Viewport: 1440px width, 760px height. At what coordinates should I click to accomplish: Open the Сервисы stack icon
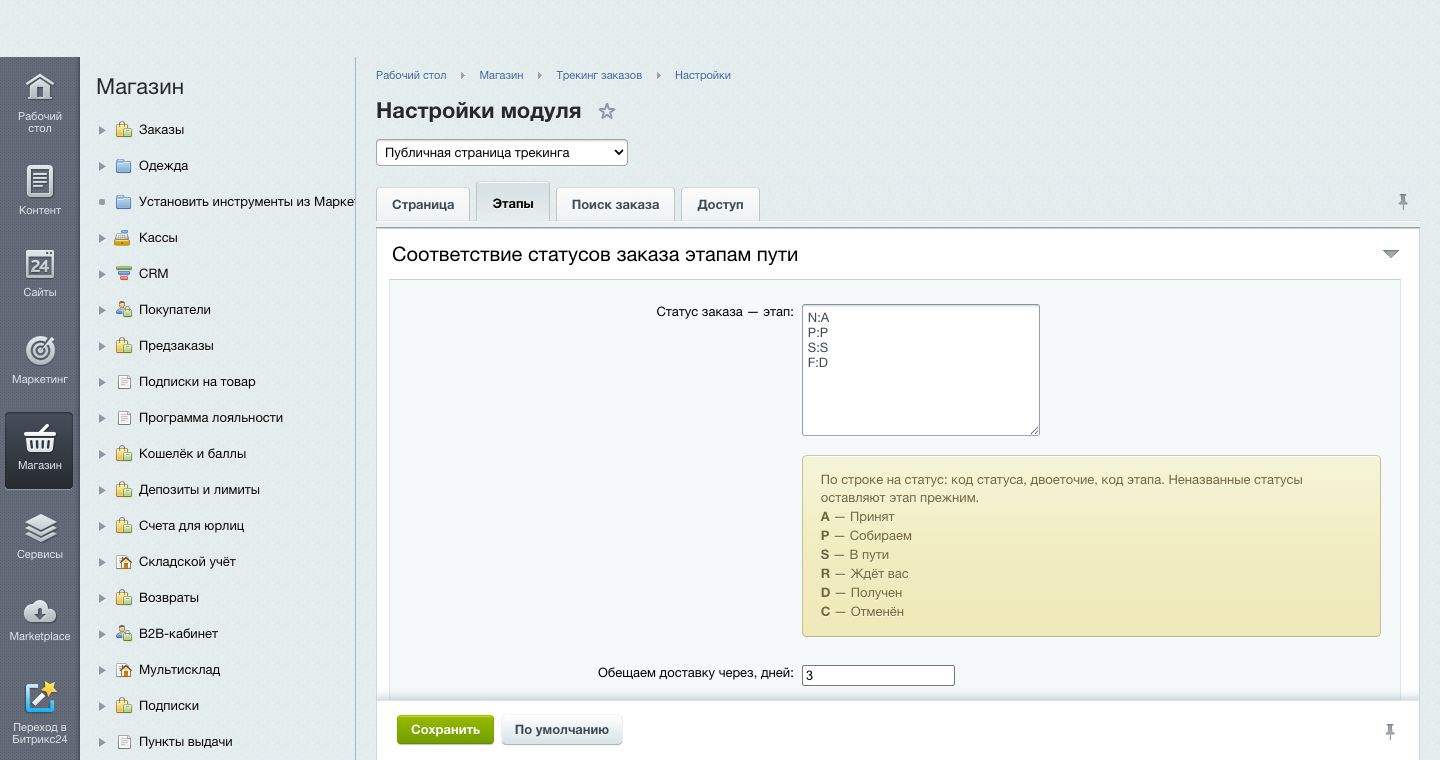(x=39, y=527)
